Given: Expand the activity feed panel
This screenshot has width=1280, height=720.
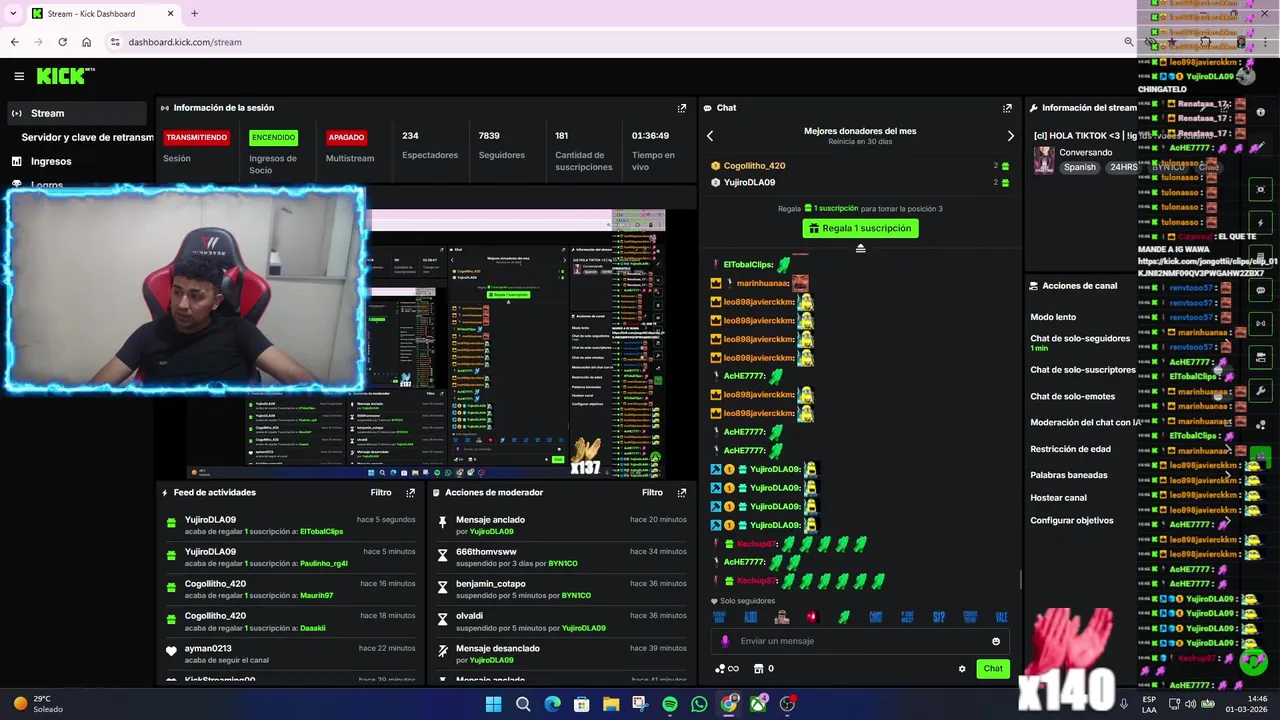Looking at the screenshot, I should pyautogui.click(x=410, y=493).
